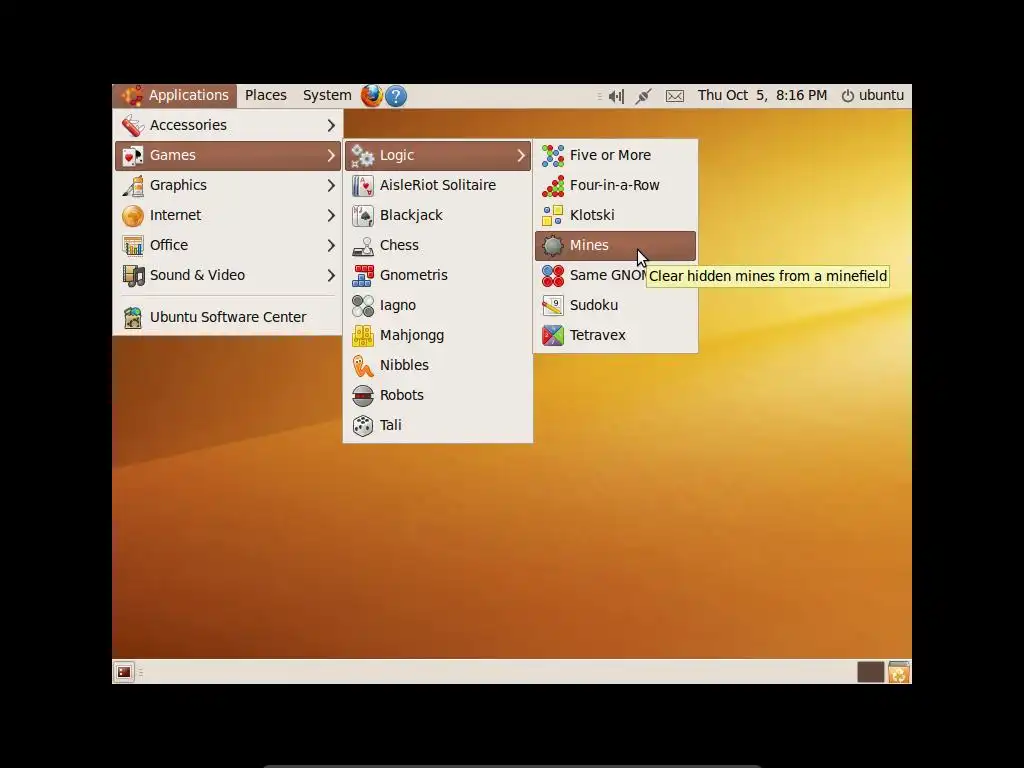Open the network connection indicator icon
This screenshot has height=768, width=1024.
click(643, 96)
